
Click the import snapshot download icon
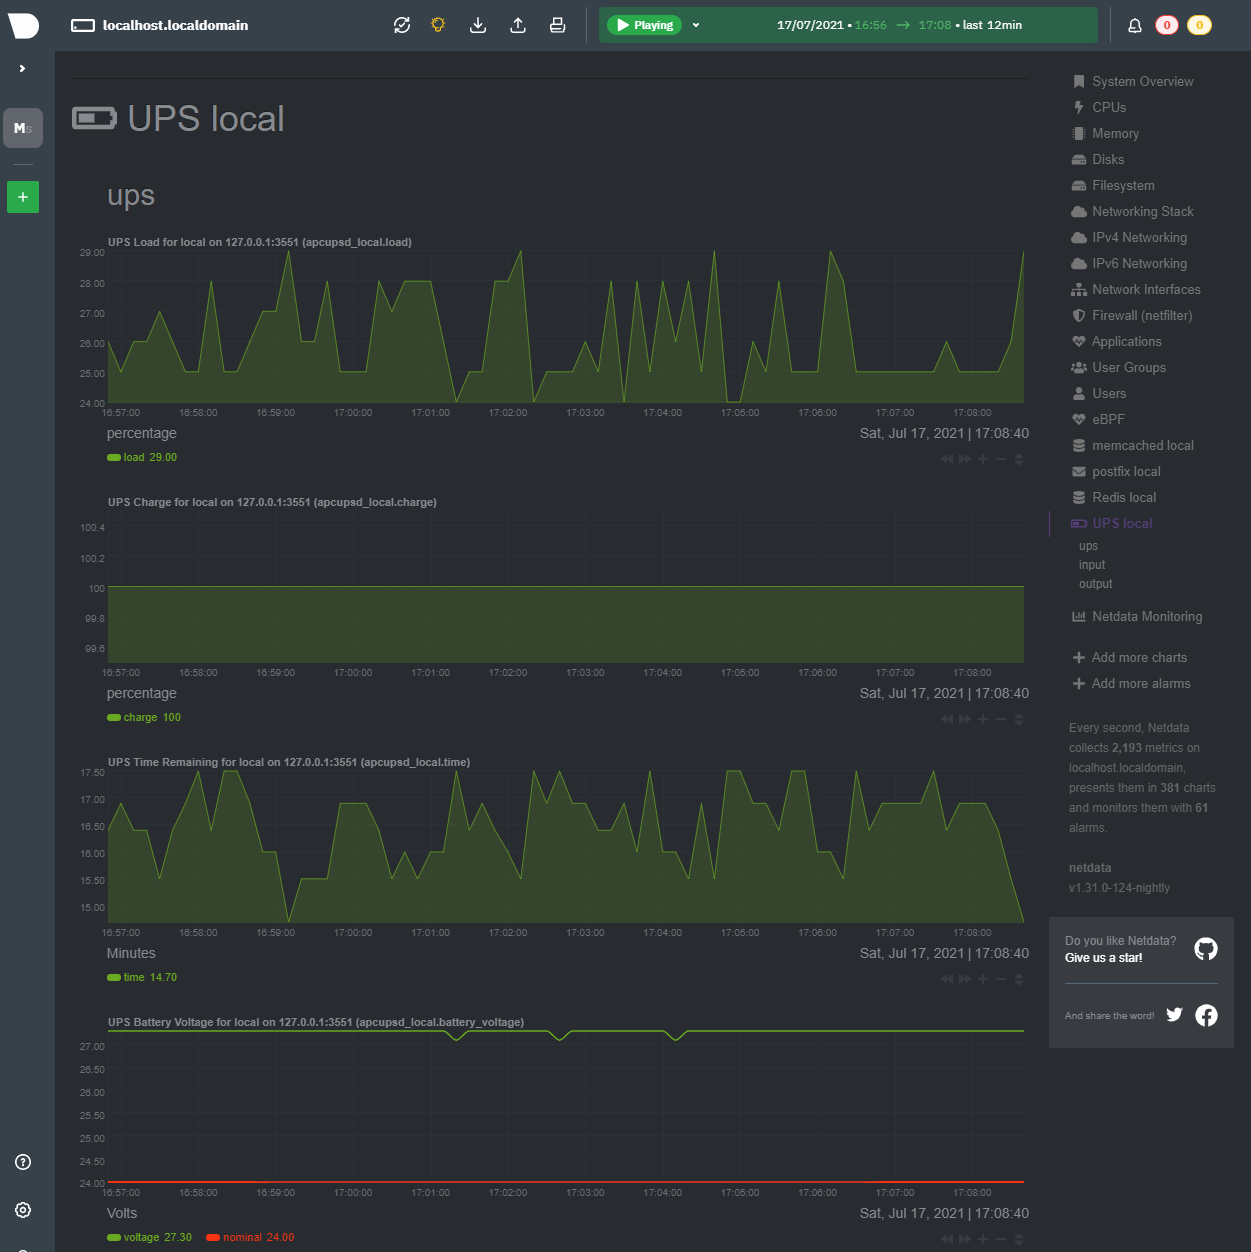478,25
